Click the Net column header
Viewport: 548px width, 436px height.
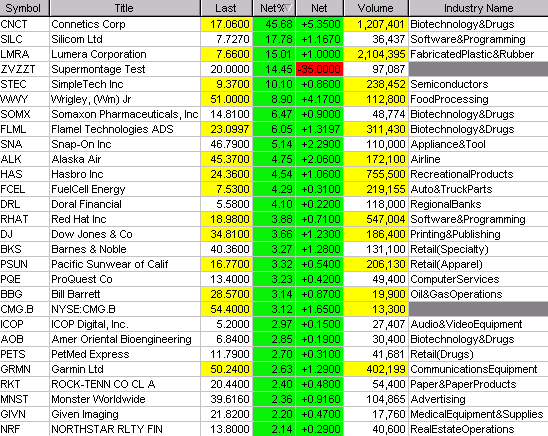(319, 8)
